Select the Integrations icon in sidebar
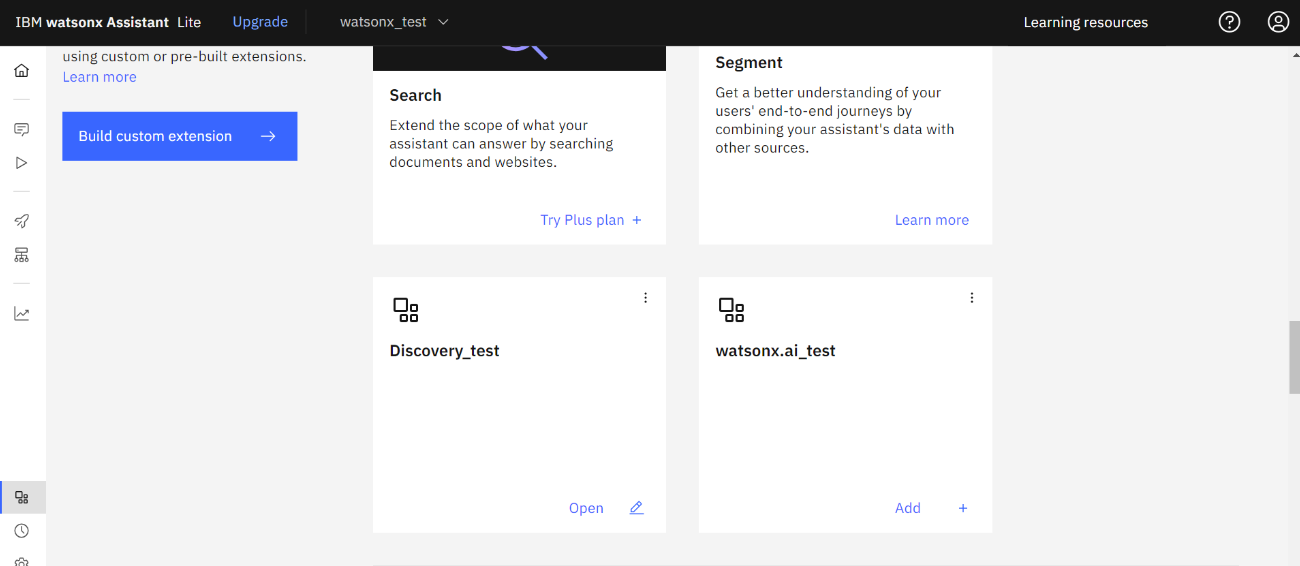The height and width of the screenshot is (566, 1300). coord(22,497)
